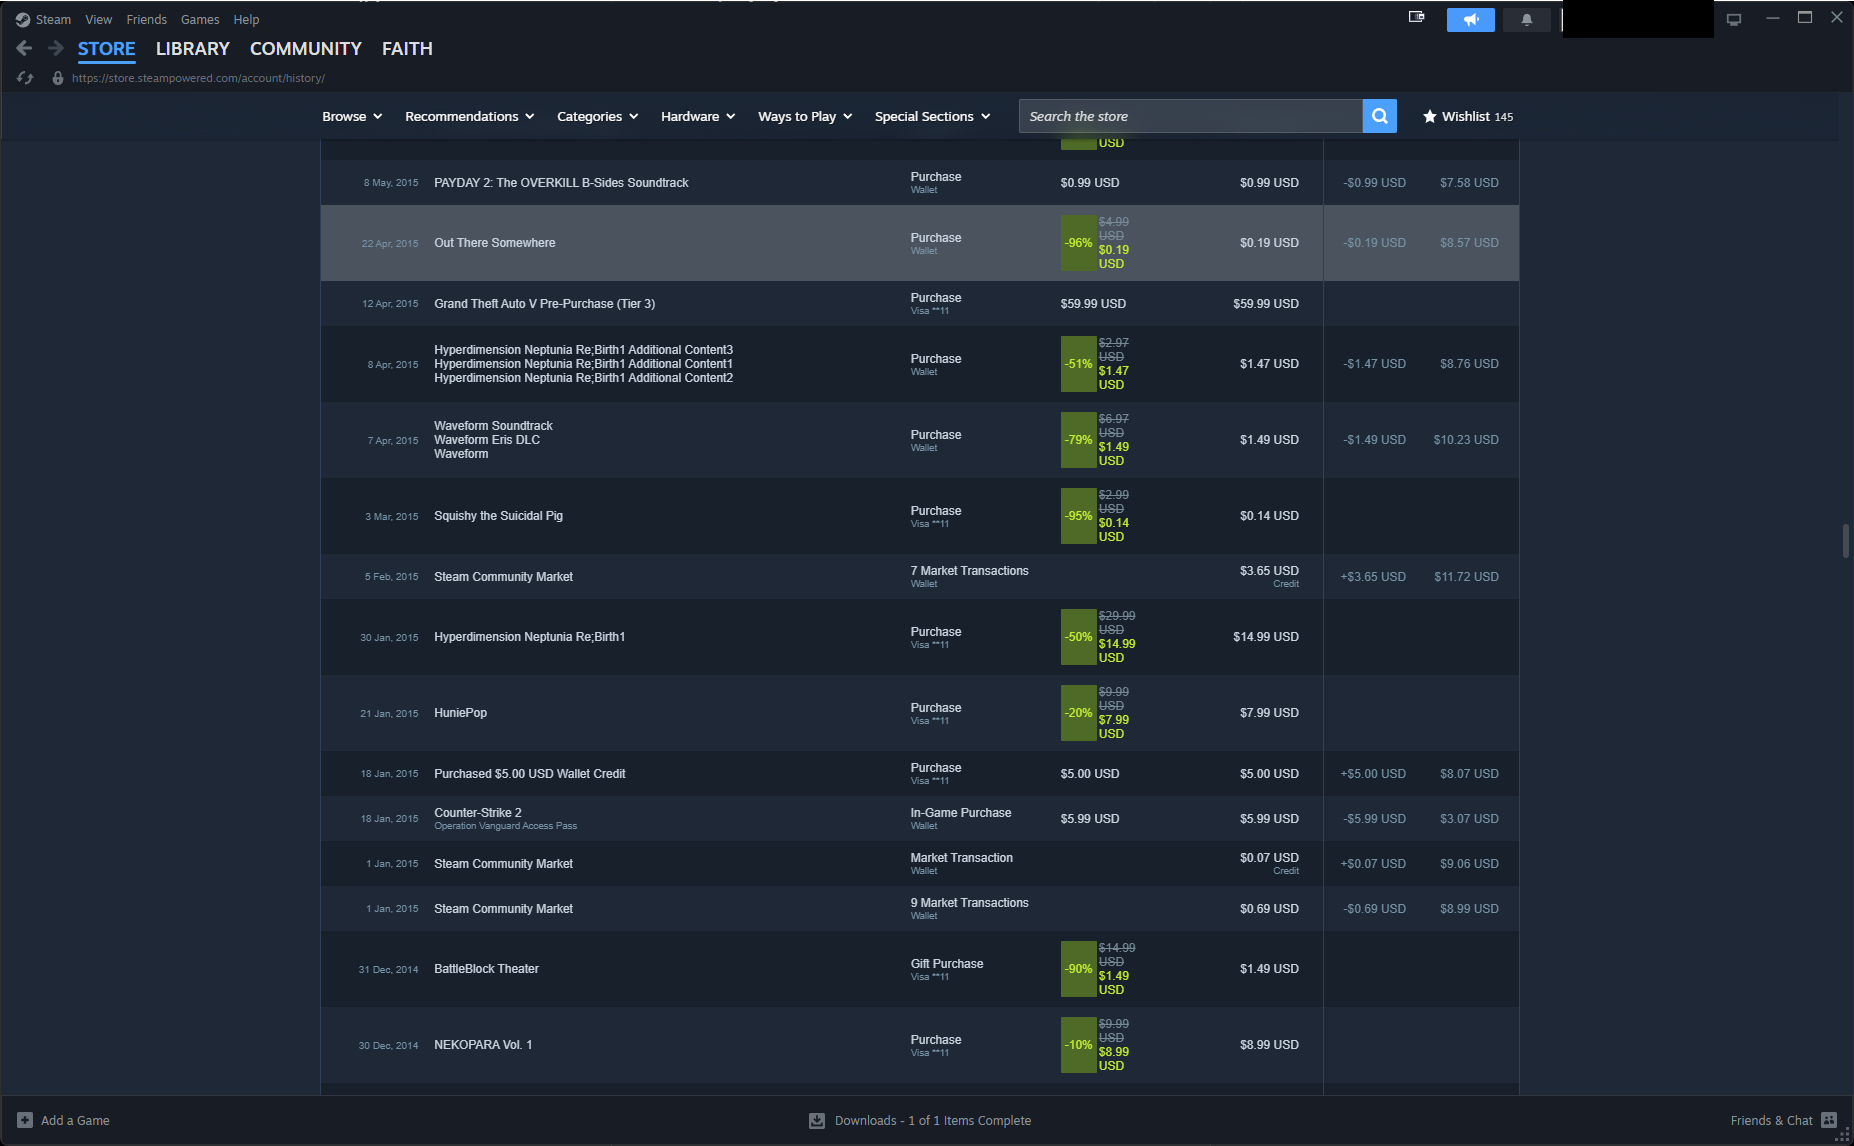Click Add a Game label
Screen dimensions: 1854x1146
pos(75,1121)
